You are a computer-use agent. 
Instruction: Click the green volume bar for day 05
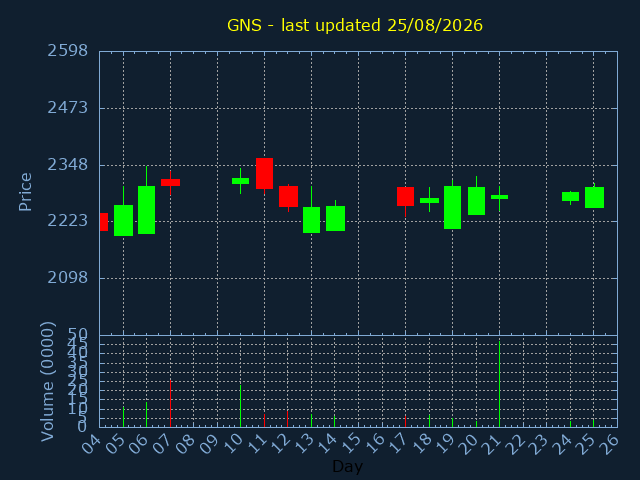(123, 417)
